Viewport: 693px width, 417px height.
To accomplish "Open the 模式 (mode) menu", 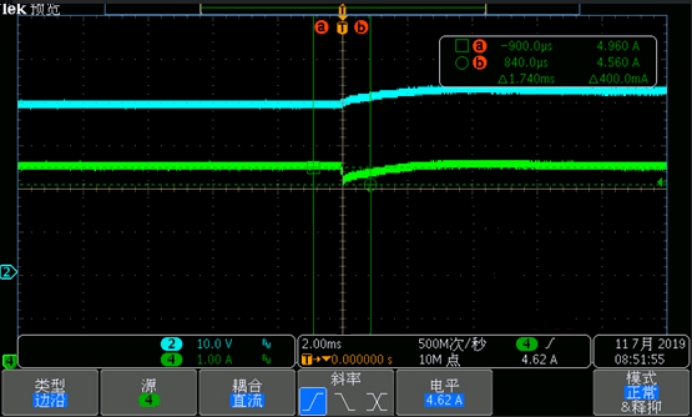I will (x=639, y=392).
